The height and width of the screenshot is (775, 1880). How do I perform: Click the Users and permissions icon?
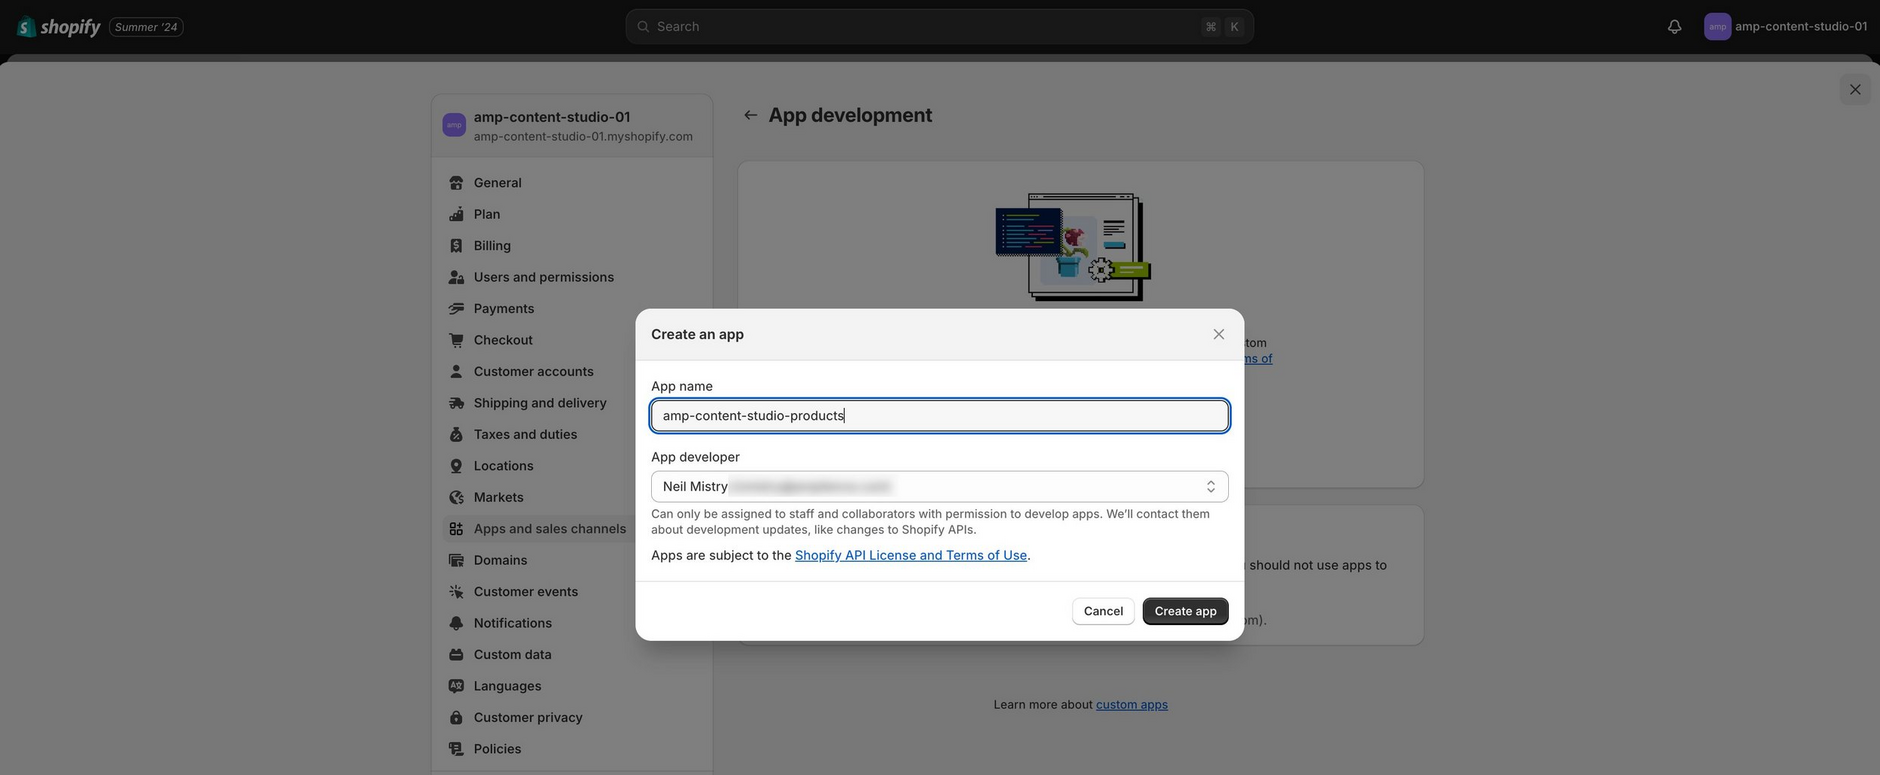(x=456, y=277)
